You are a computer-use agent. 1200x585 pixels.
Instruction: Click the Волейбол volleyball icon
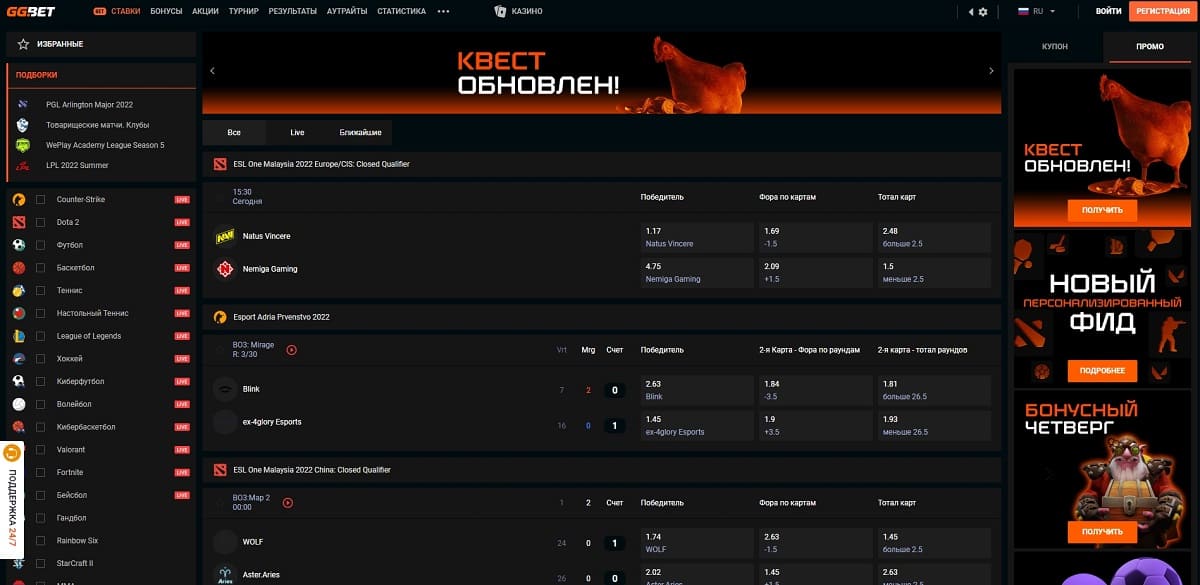[19, 404]
